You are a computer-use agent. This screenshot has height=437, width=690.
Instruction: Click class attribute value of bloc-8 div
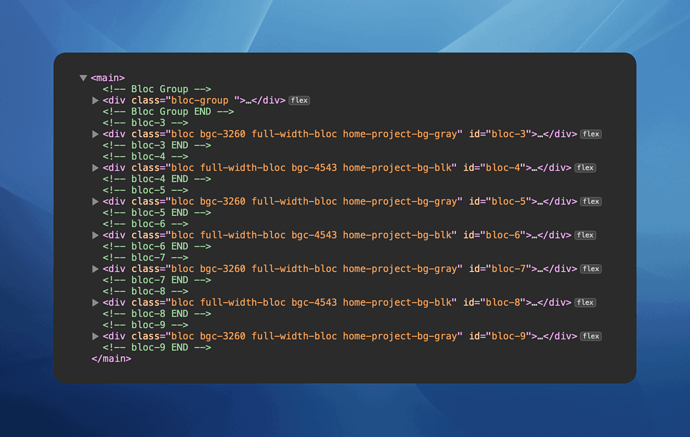coord(312,302)
